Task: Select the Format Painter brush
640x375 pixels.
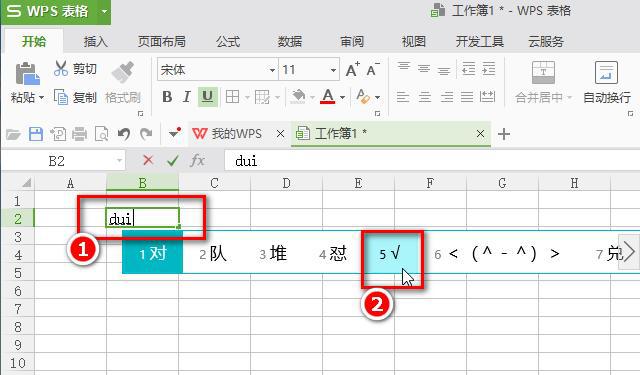Action: click(123, 72)
